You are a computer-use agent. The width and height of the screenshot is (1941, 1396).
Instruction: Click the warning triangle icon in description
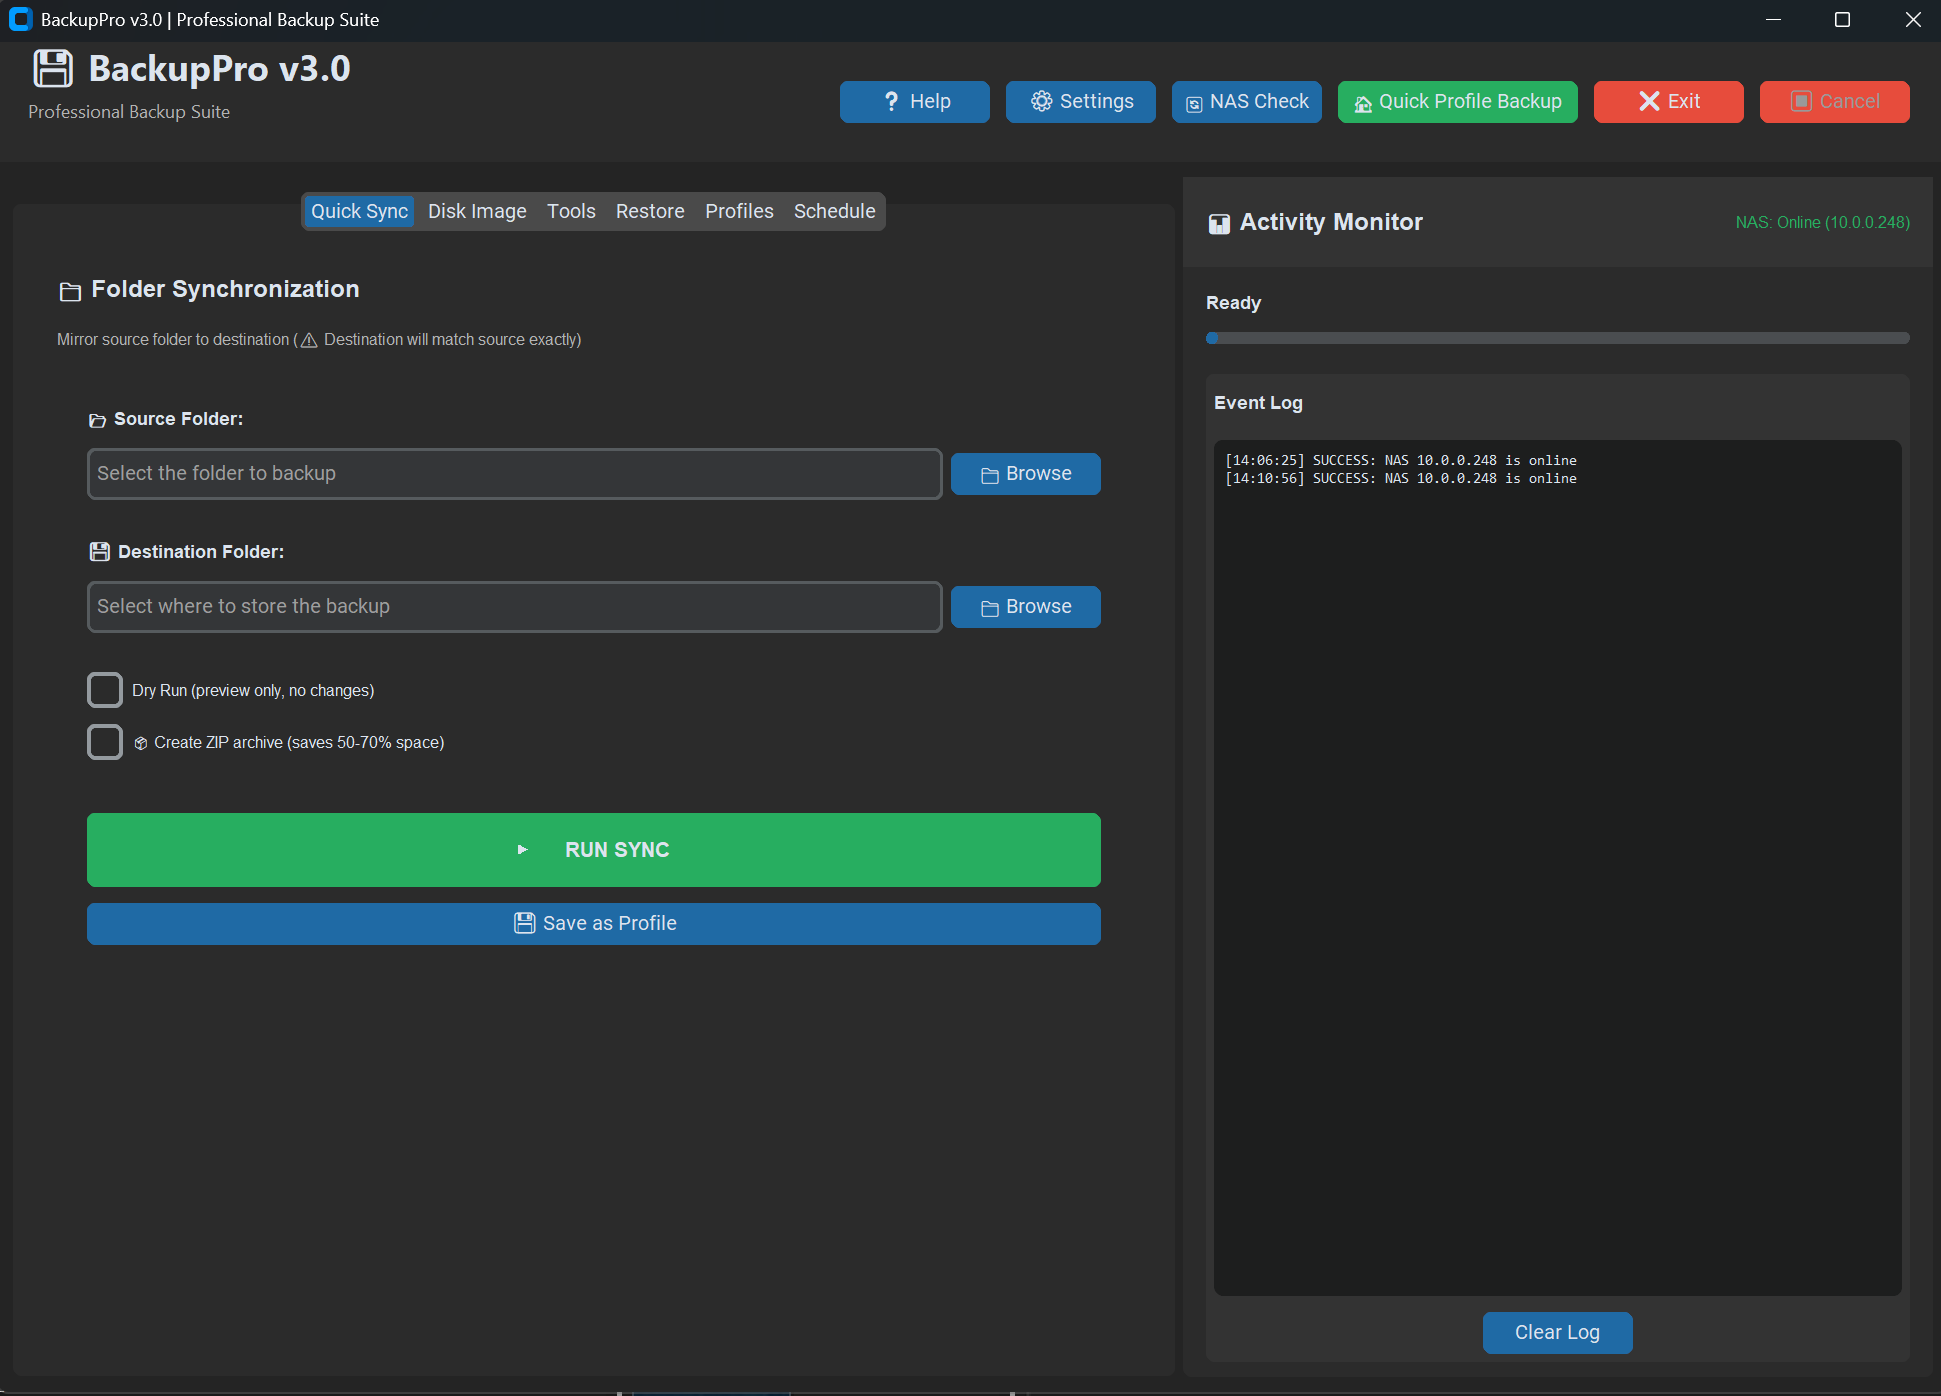309,340
